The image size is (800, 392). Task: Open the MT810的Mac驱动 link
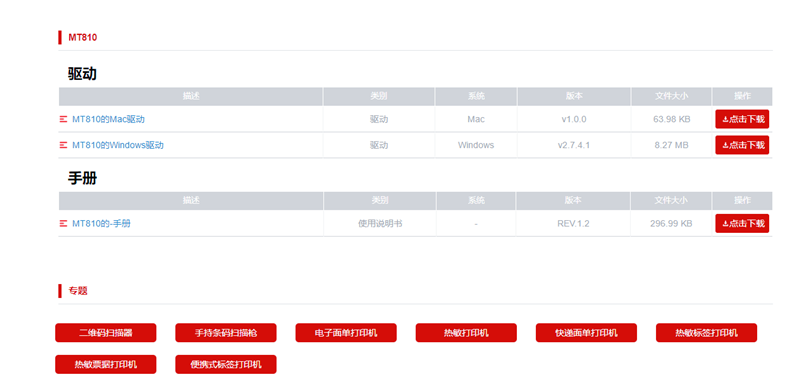coord(108,119)
